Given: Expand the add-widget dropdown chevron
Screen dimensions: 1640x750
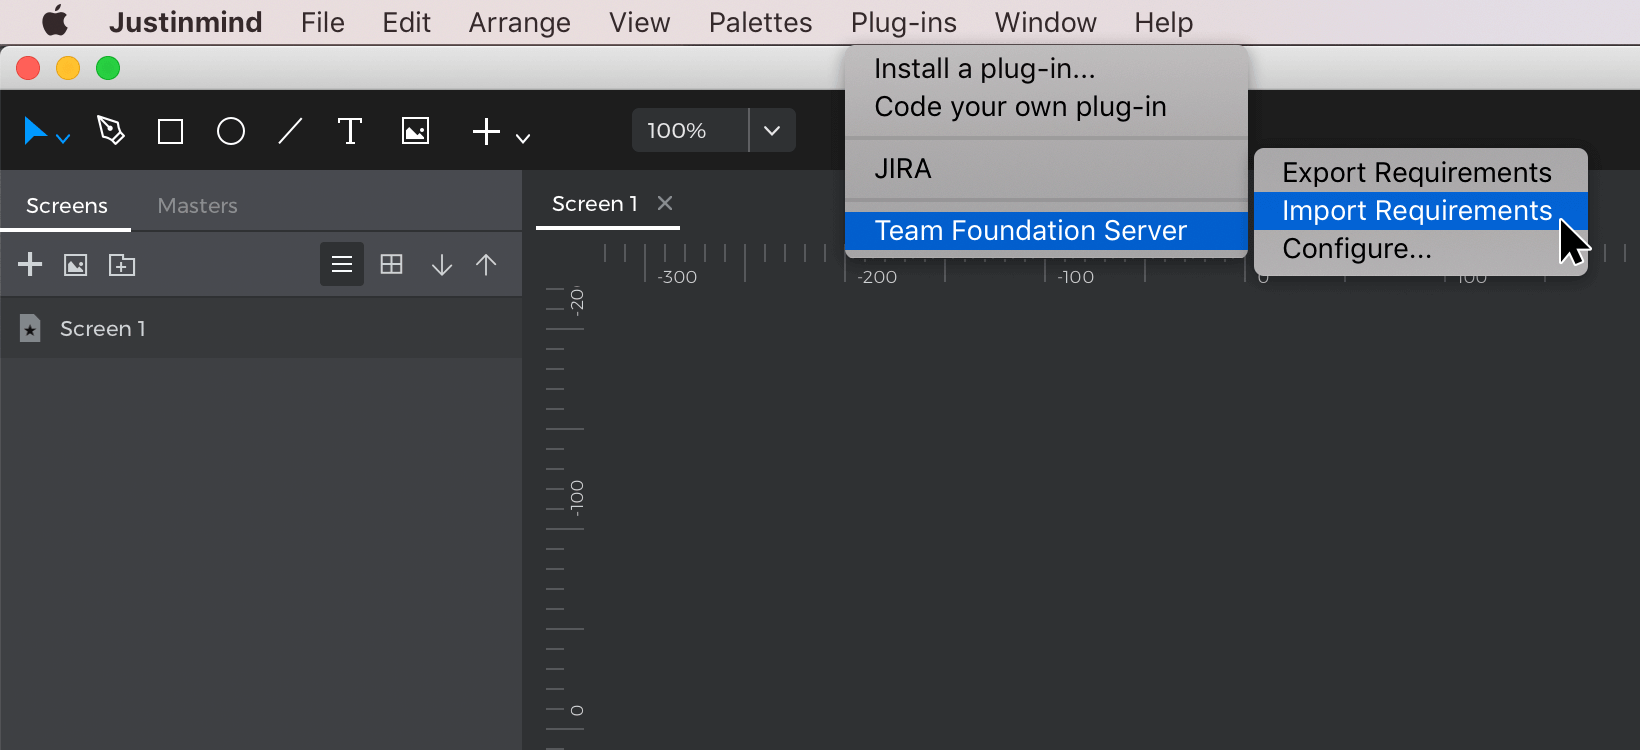Looking at the screenshot, I should (523, 138).
